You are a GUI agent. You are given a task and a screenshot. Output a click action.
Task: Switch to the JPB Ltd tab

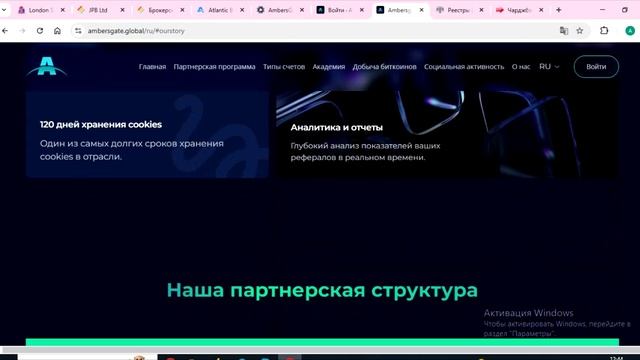[x=100, y=10]
